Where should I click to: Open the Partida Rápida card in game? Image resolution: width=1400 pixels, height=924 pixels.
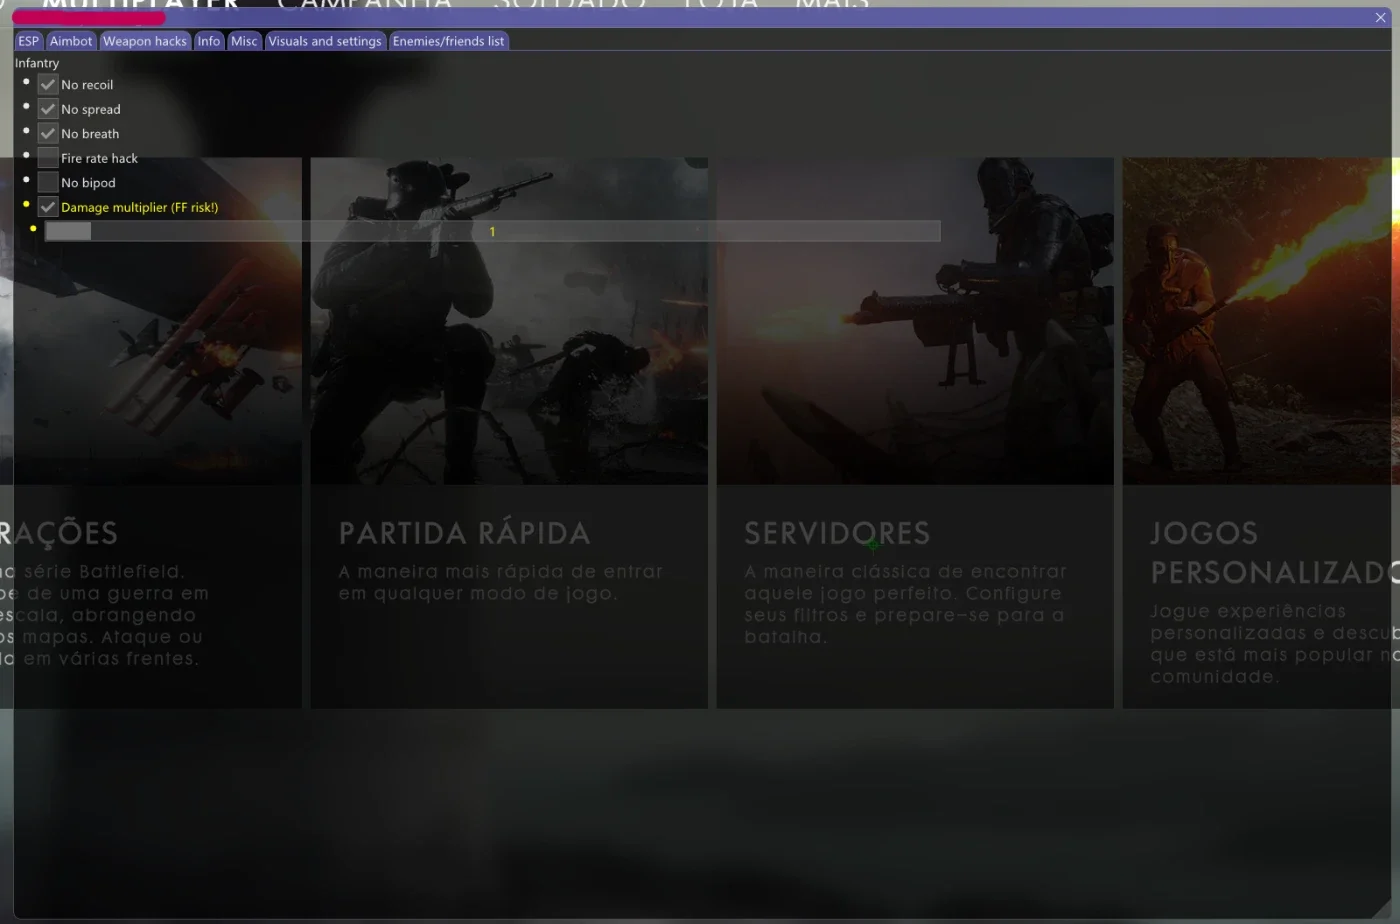point(509,432)
